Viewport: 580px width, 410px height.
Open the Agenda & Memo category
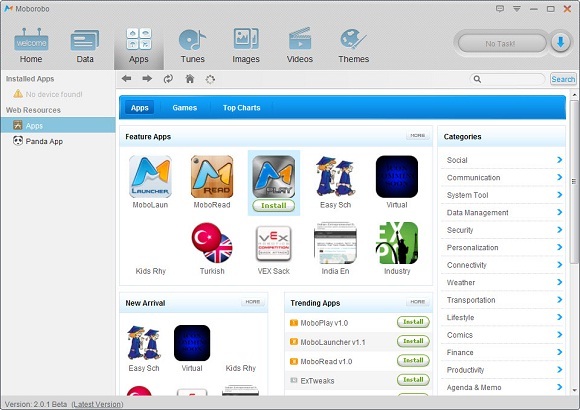click(503, 387)
